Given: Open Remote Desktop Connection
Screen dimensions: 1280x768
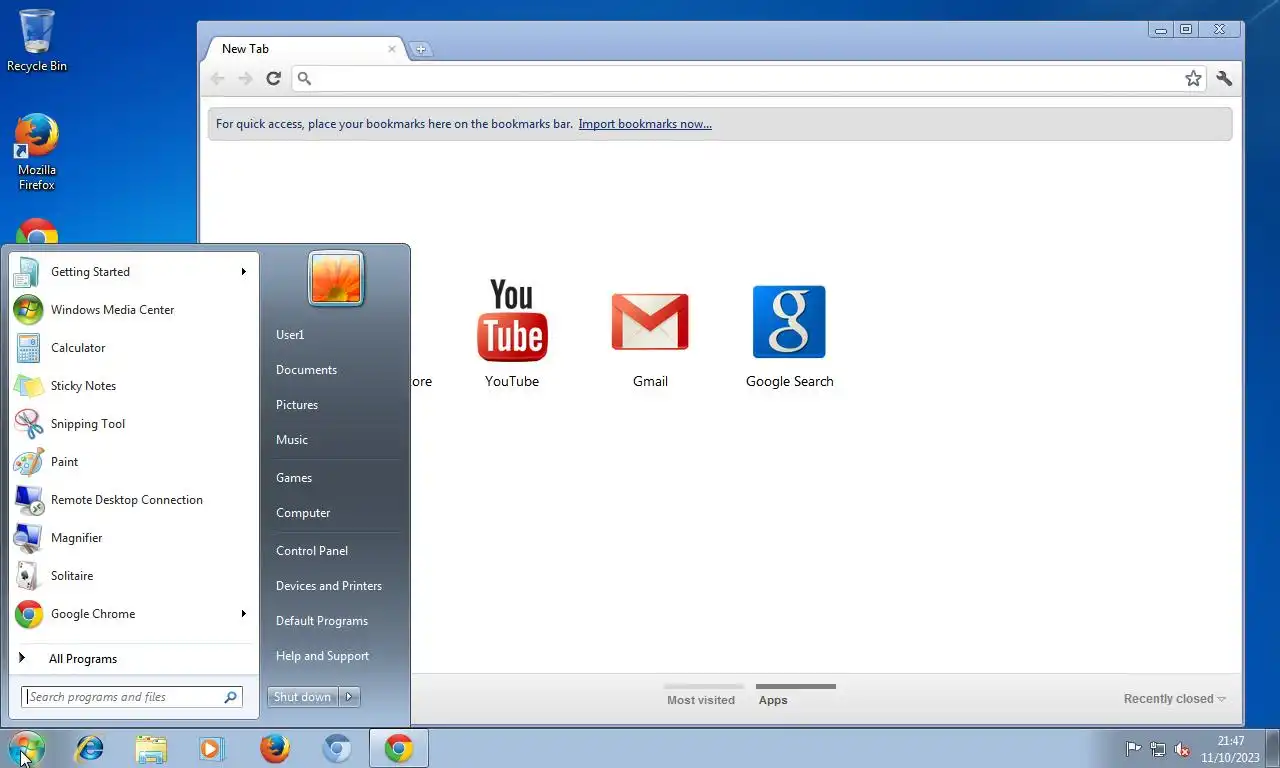Looking at the screenshot, I should [133, 500].
